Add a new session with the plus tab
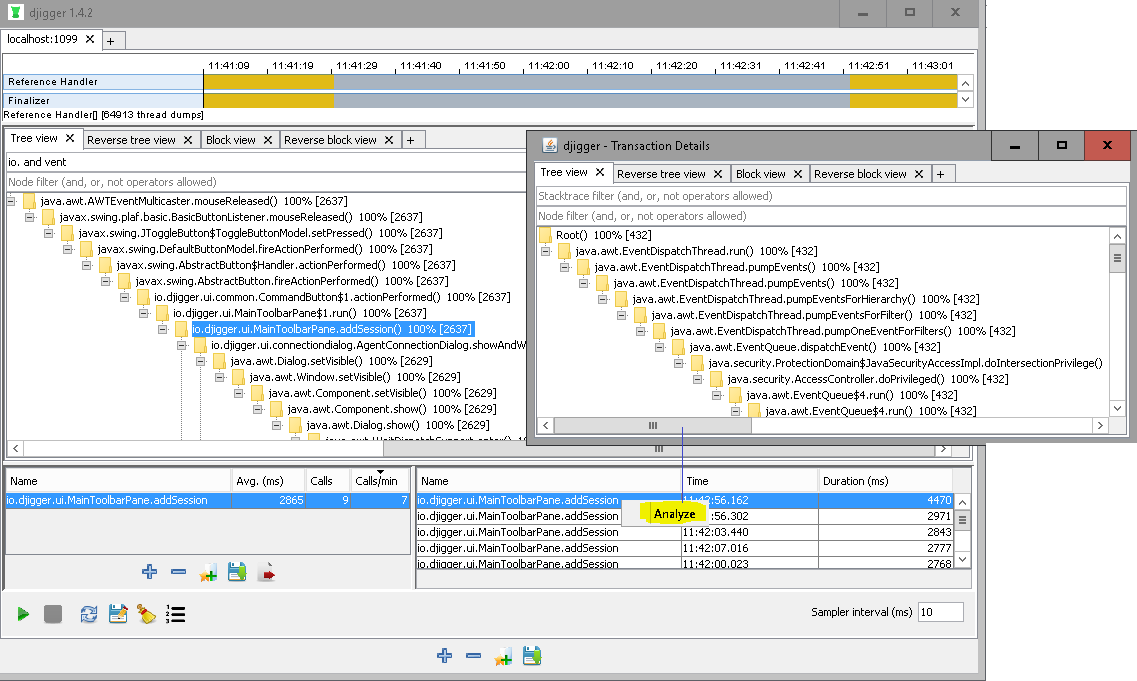The width and height of the screenshot is (1137, 681). [x=111, y=41]
